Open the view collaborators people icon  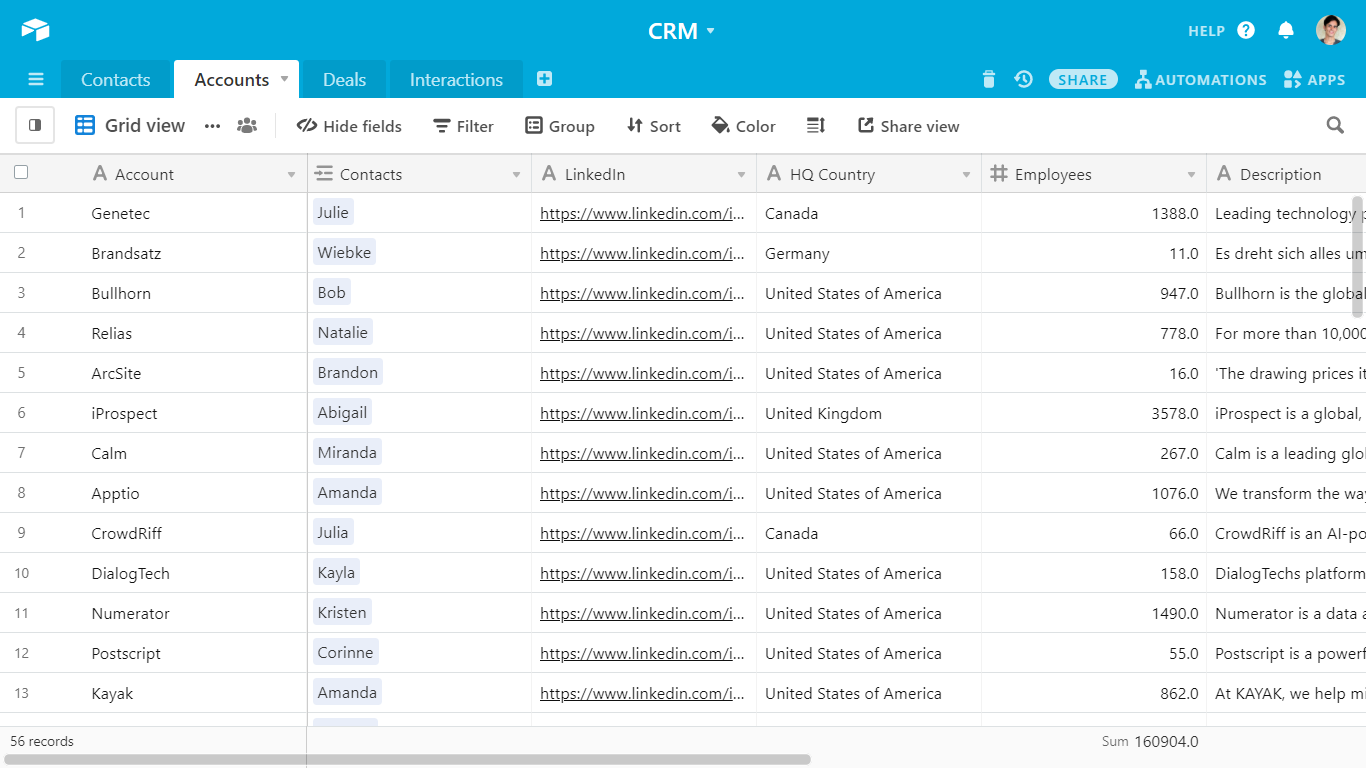(246, 125)
